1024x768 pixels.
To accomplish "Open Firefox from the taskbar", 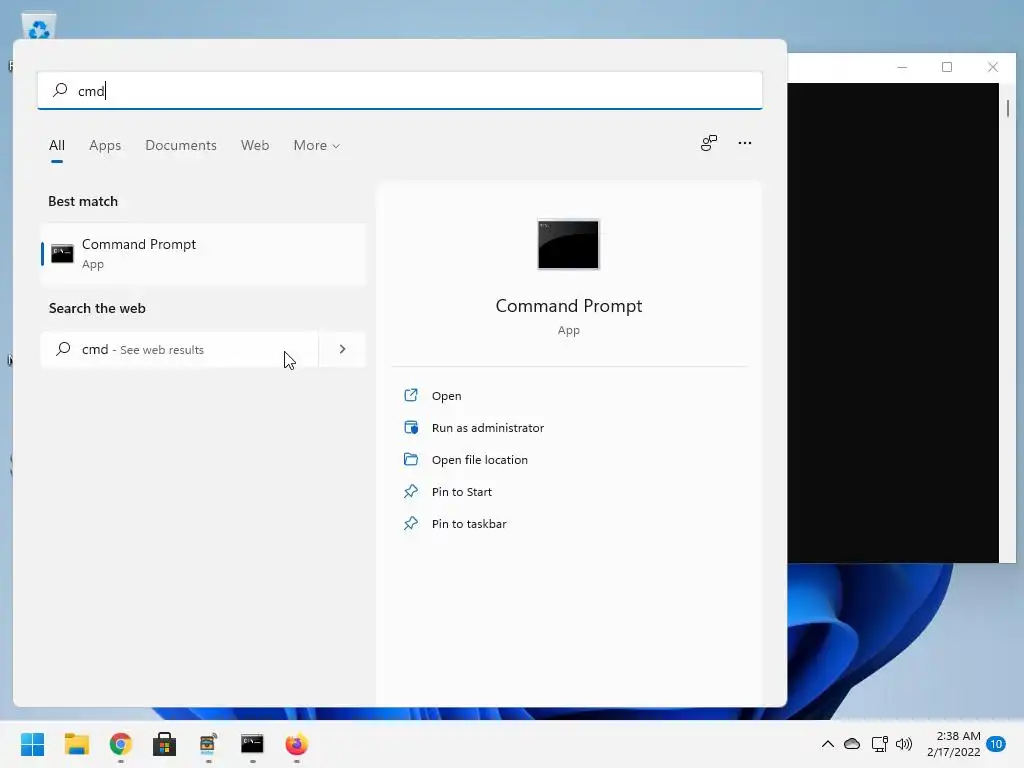I will (296, 744).
